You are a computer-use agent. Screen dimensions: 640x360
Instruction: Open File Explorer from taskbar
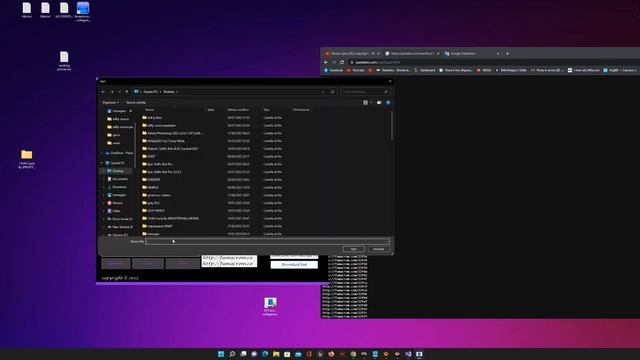(x=276, y=354)
